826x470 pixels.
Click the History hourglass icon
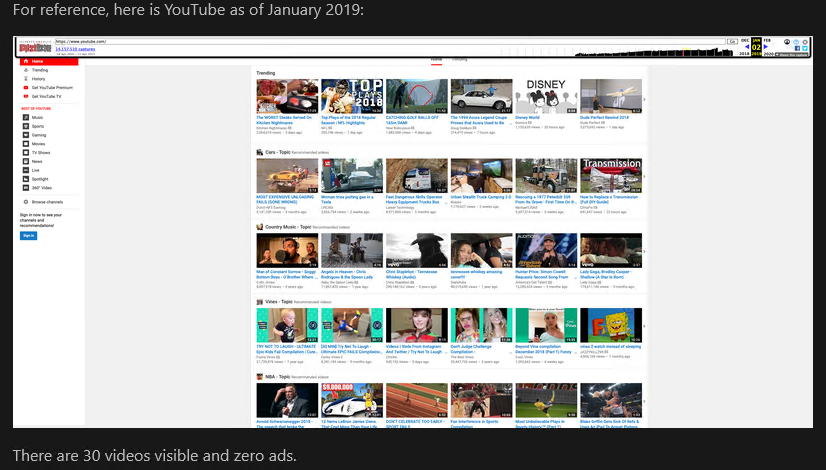coord(26,79)
